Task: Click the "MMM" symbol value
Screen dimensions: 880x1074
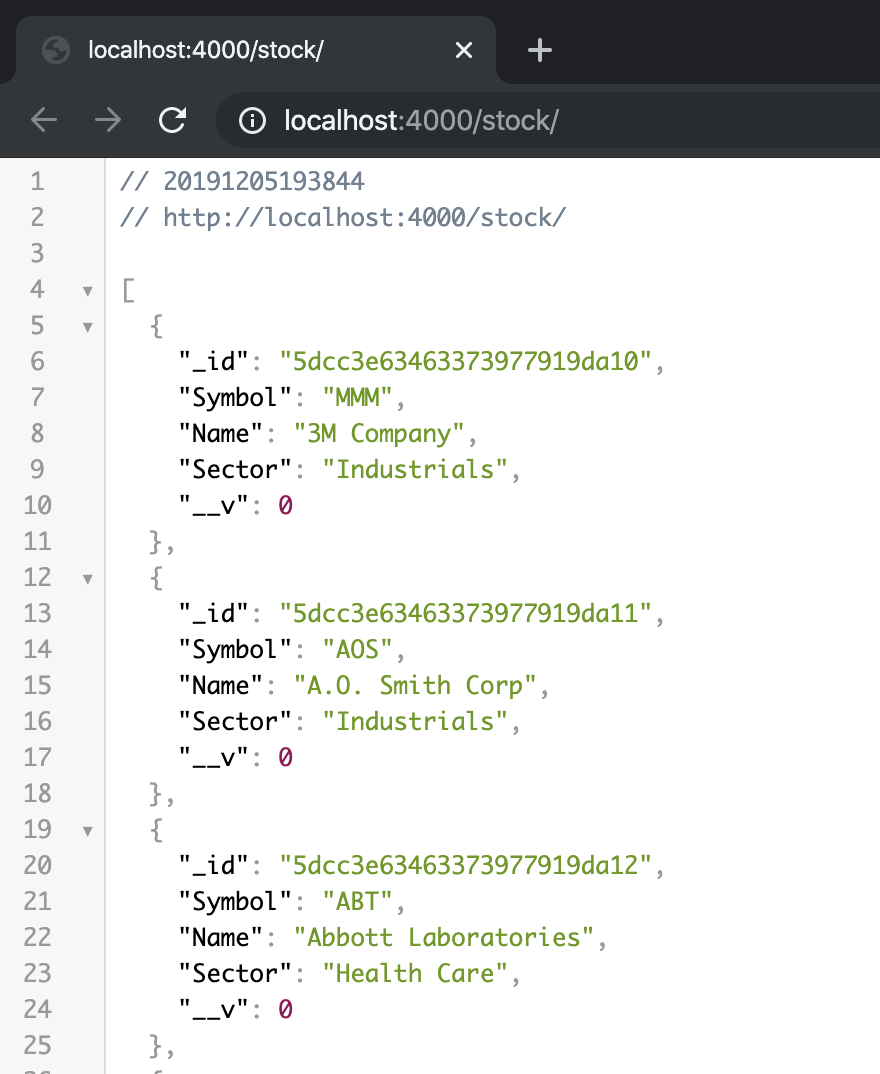Action: (357, 397)
